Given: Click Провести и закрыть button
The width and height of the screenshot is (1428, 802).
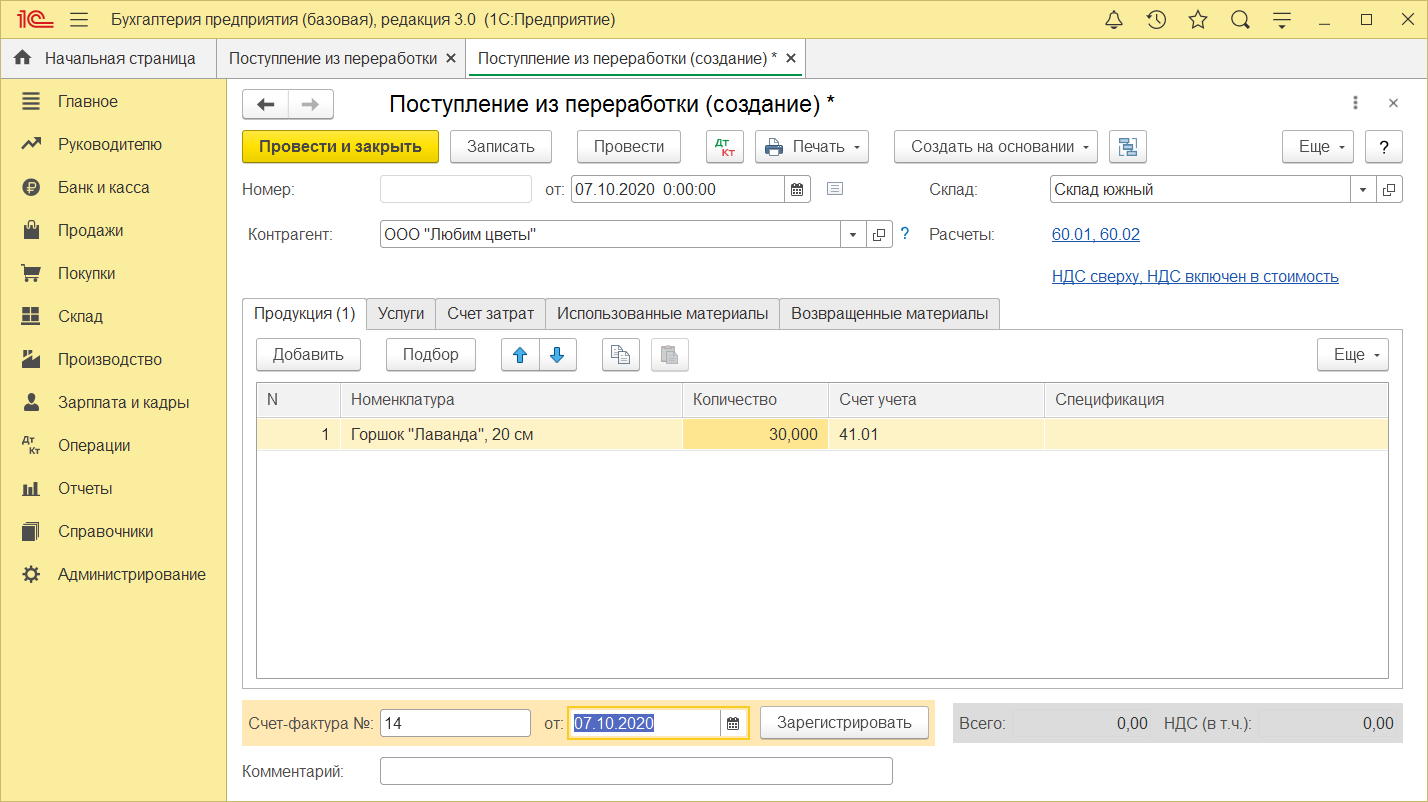Looking at the screenshot, I should (340, 147).
